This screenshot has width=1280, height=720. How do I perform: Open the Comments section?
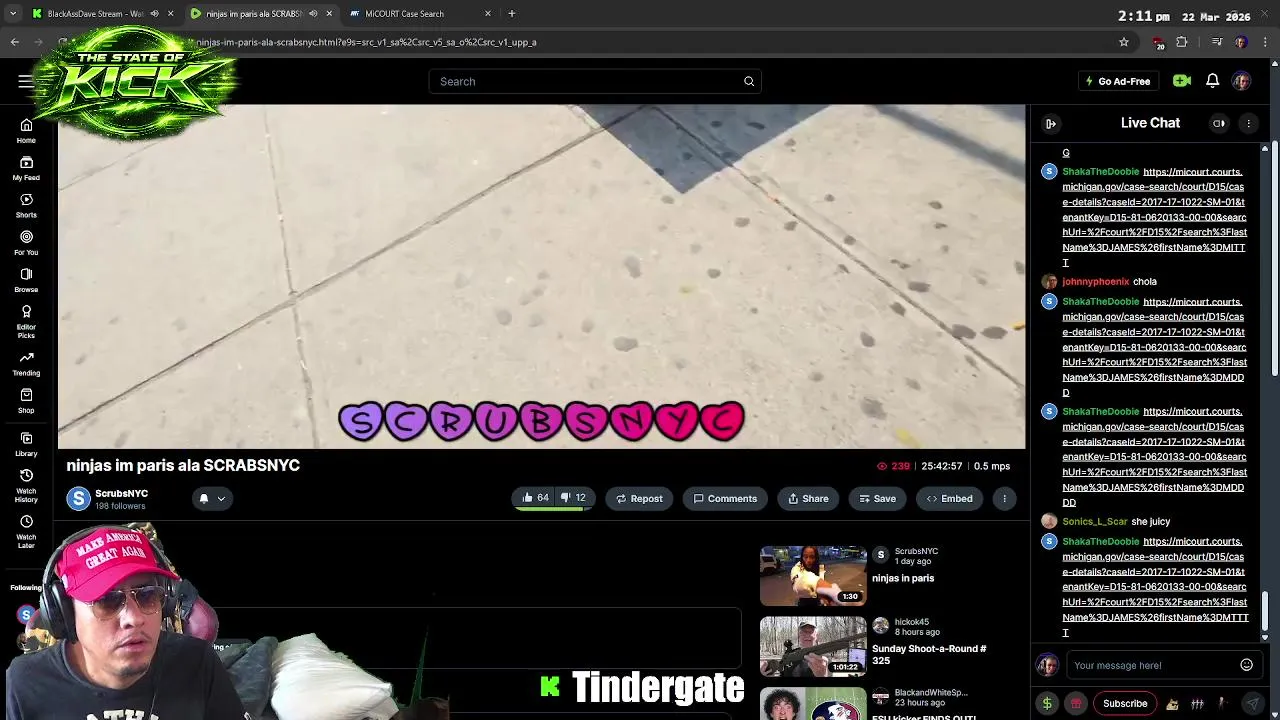coord(725,498)
